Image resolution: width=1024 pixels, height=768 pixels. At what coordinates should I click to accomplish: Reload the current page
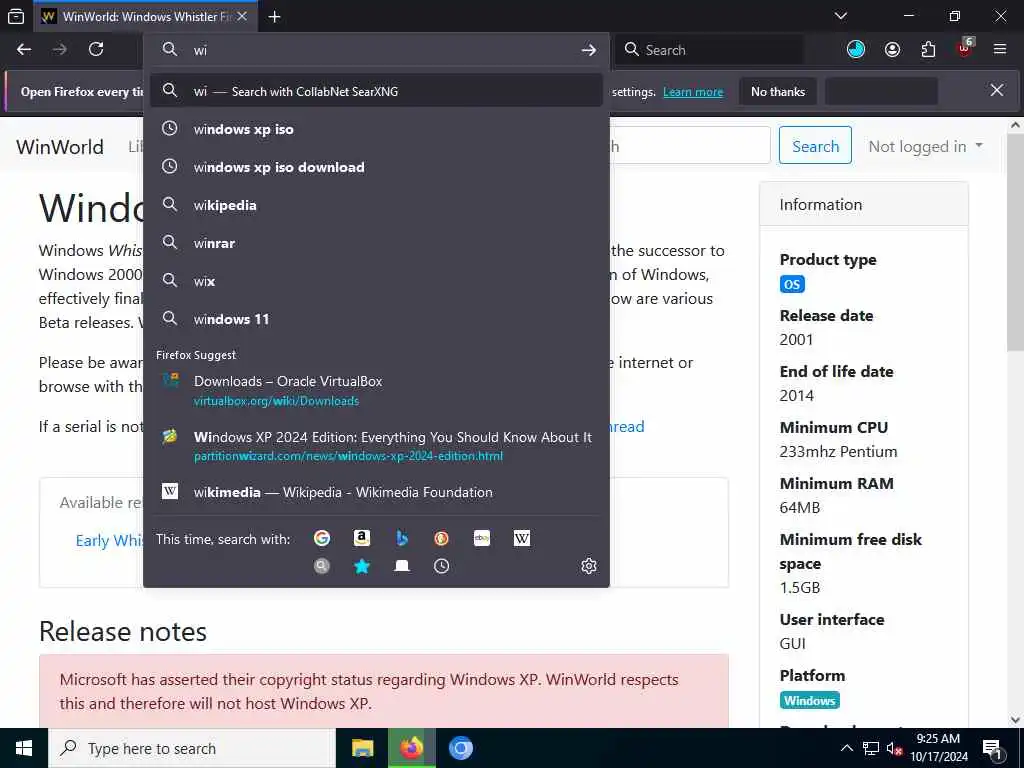96,50
